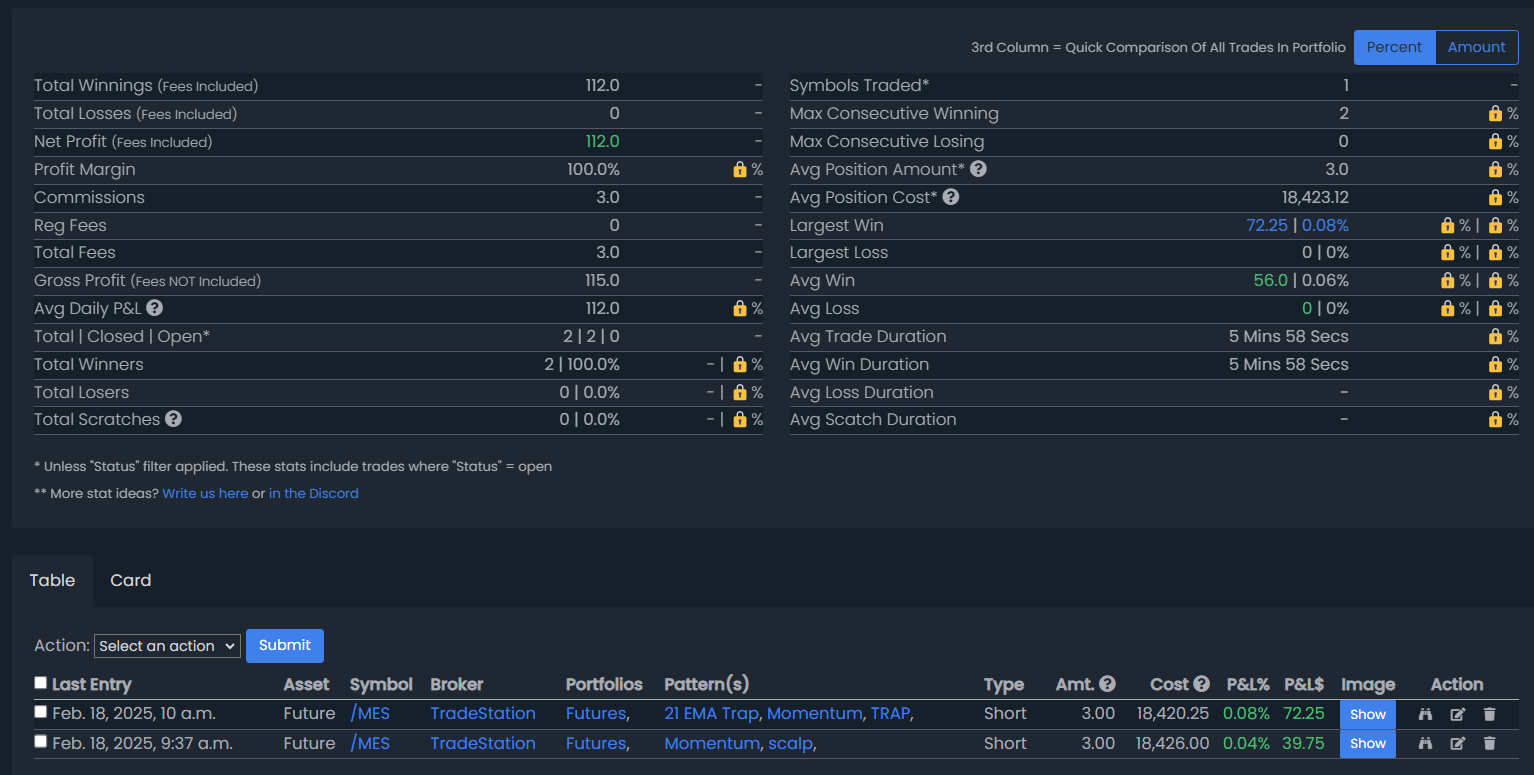Viewport: 1534px width, 775px height.
Task: Open the 'in the Discord' link
Action: click(x=313, y=493)
